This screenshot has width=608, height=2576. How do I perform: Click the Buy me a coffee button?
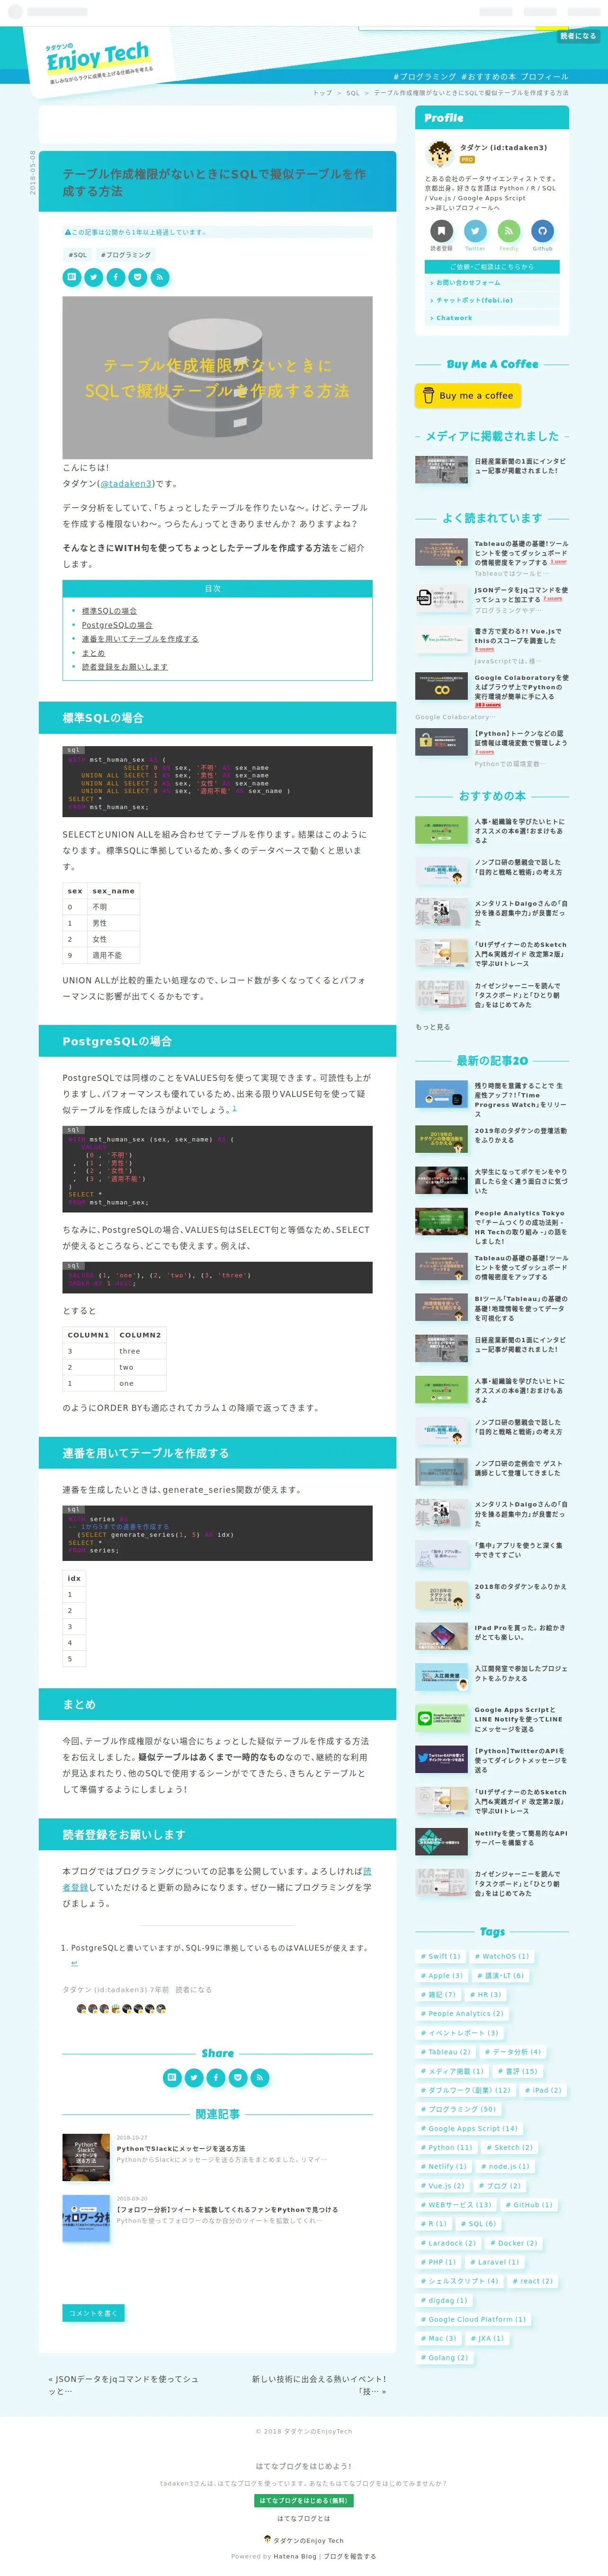tap(468, 395)
